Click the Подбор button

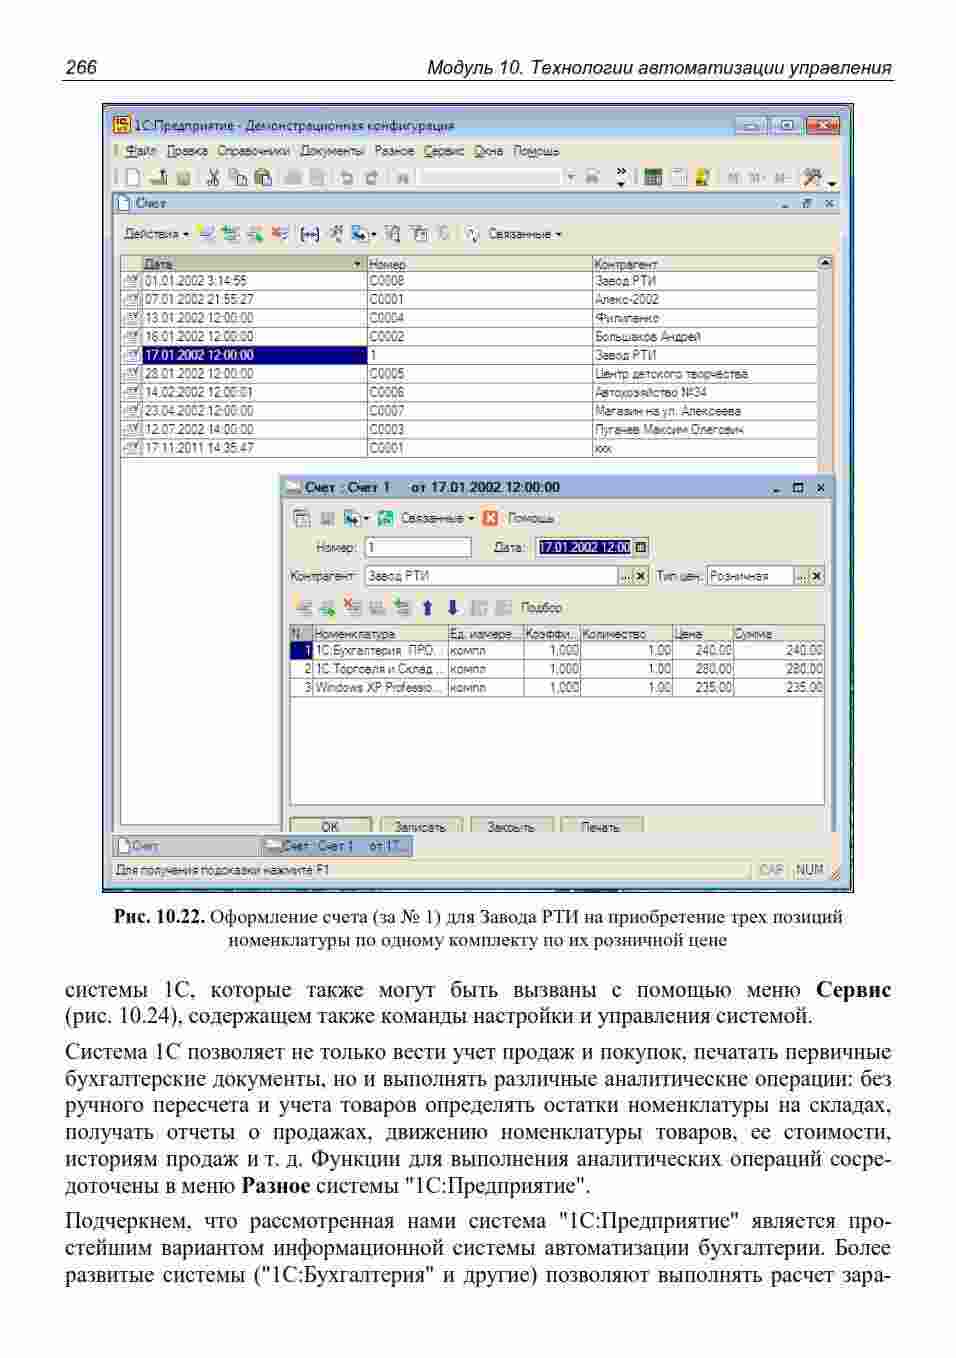[x=542, y=607]
